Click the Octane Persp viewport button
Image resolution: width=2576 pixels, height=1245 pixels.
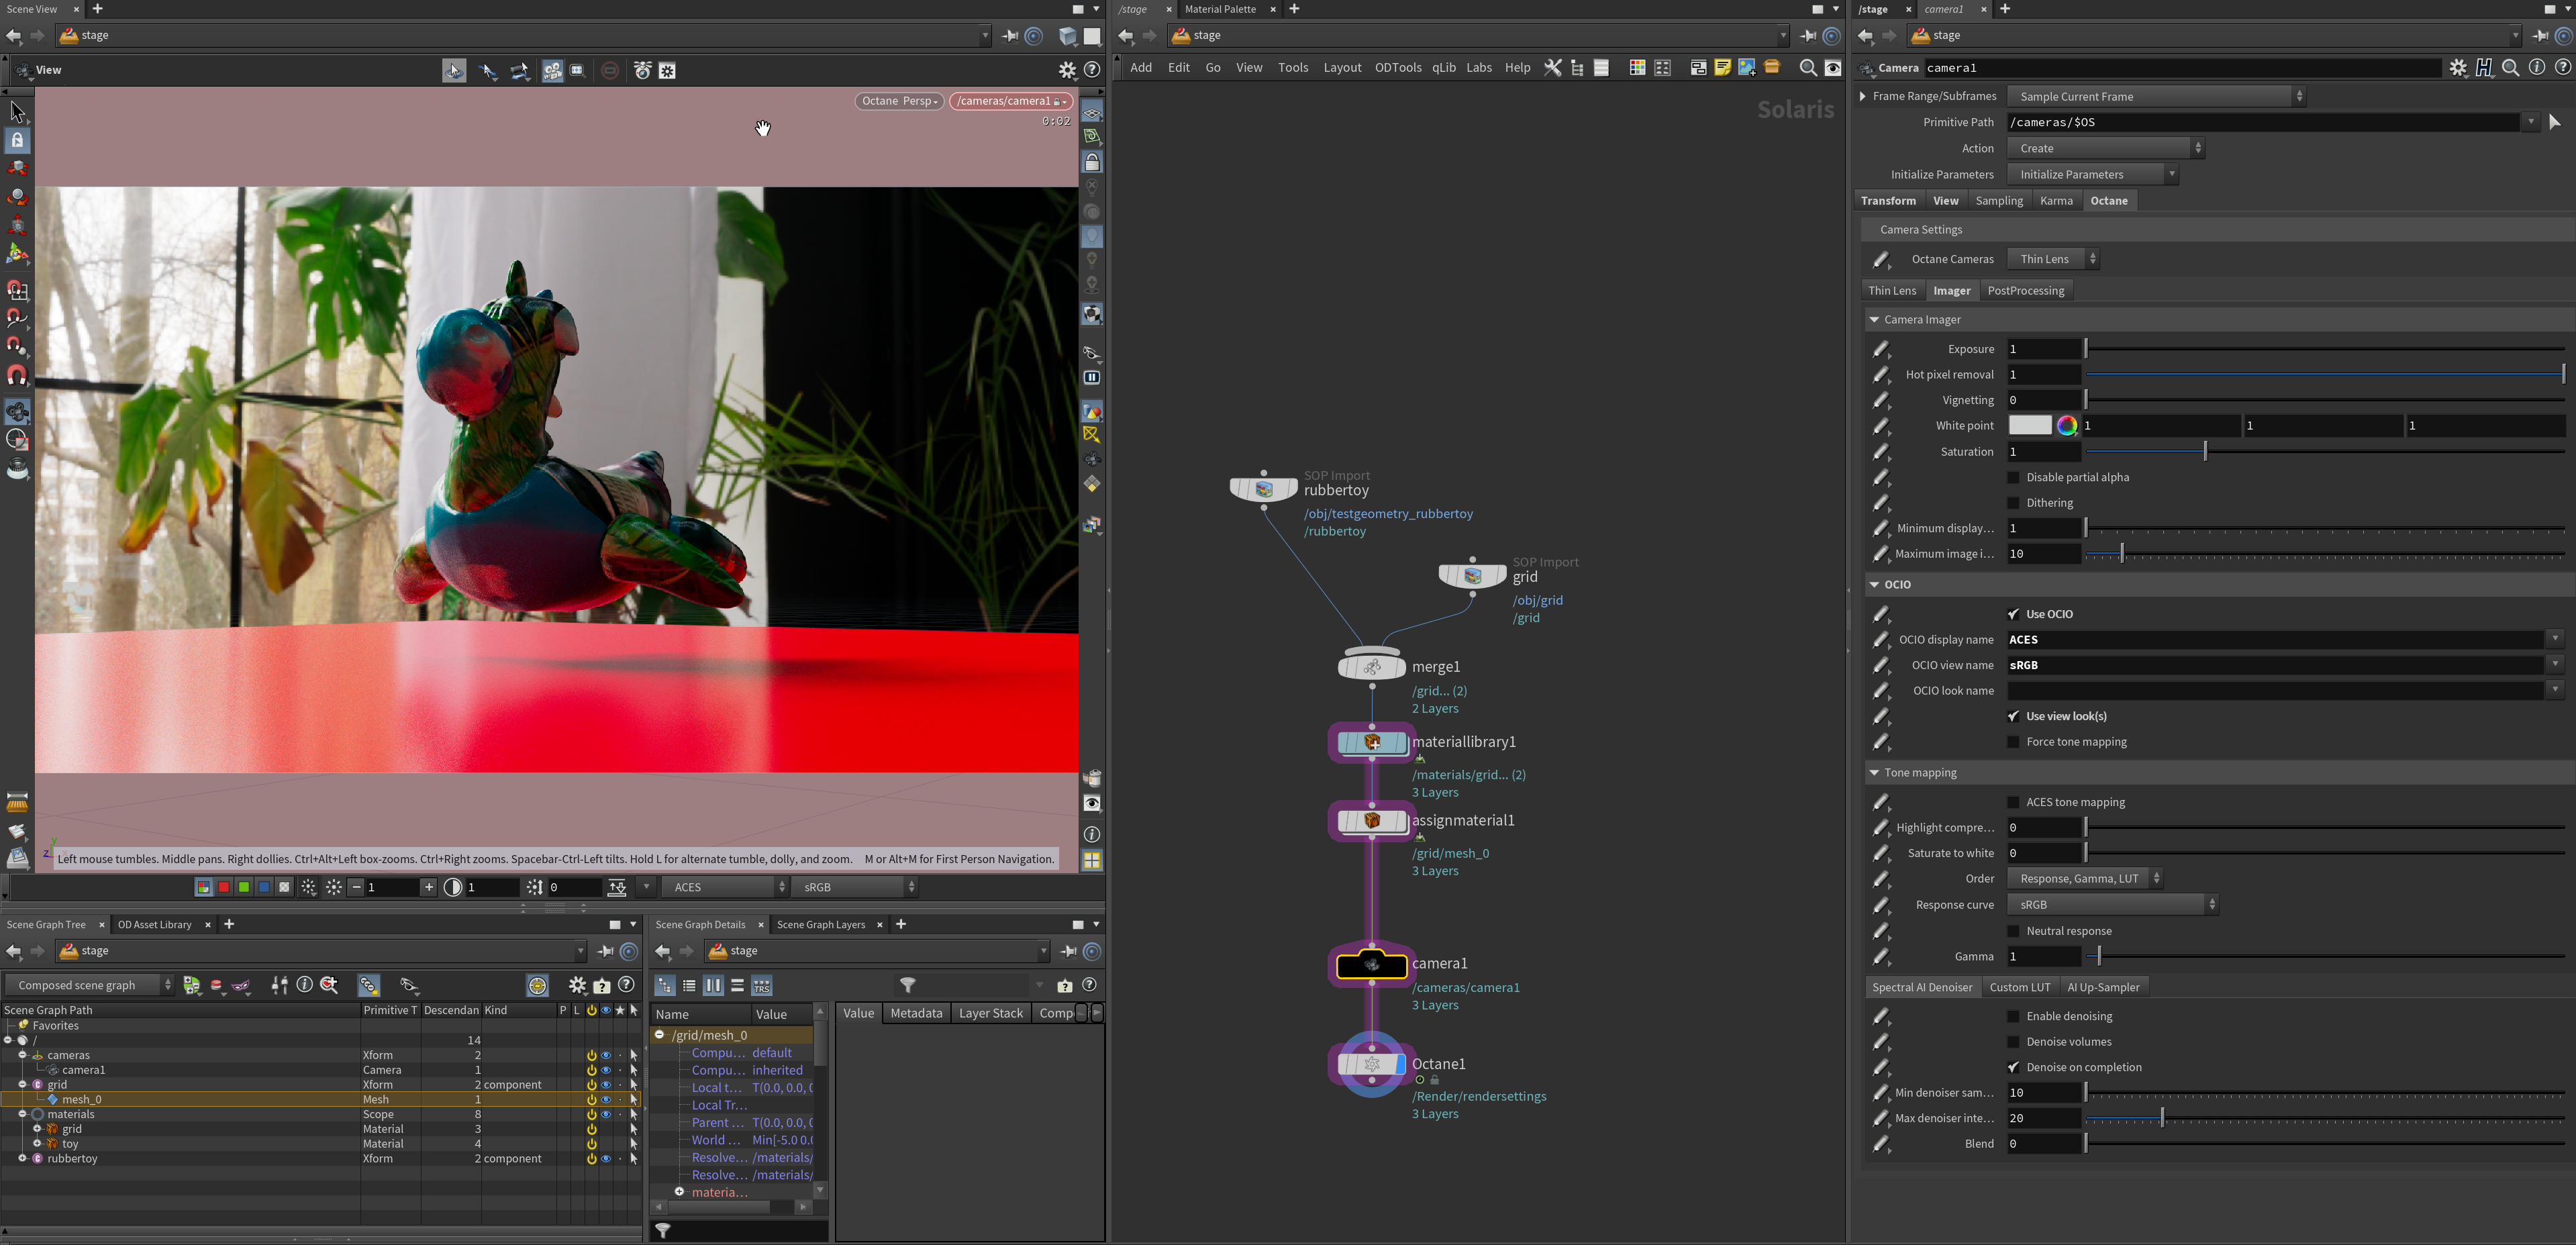(x=898, y=101)
